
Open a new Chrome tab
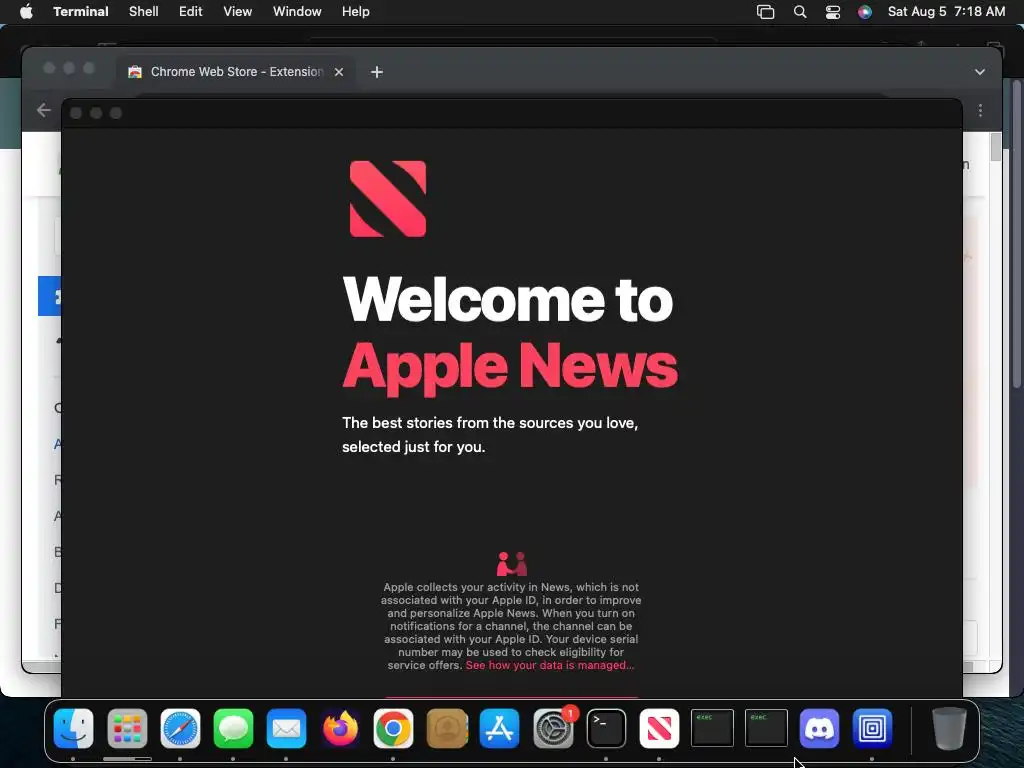(377, 72)
